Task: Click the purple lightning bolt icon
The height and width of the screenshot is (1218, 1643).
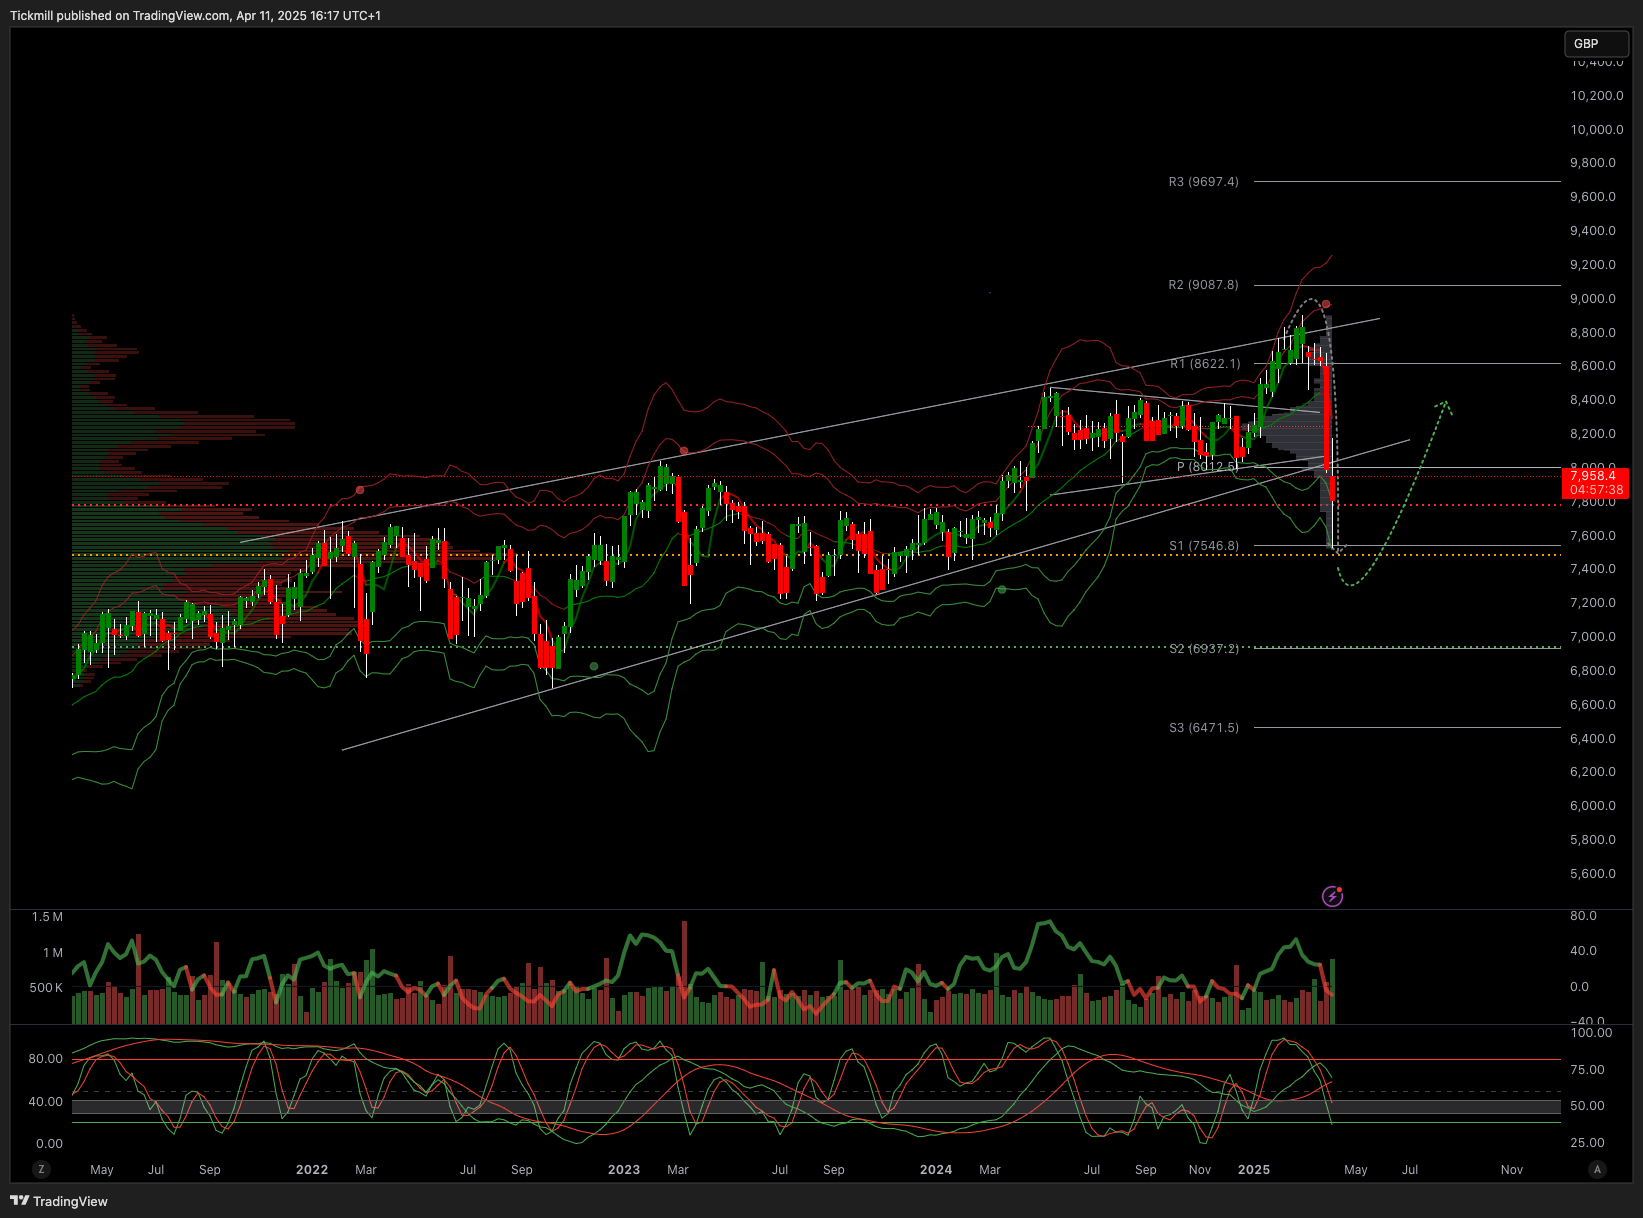Action: point(1332,896)
